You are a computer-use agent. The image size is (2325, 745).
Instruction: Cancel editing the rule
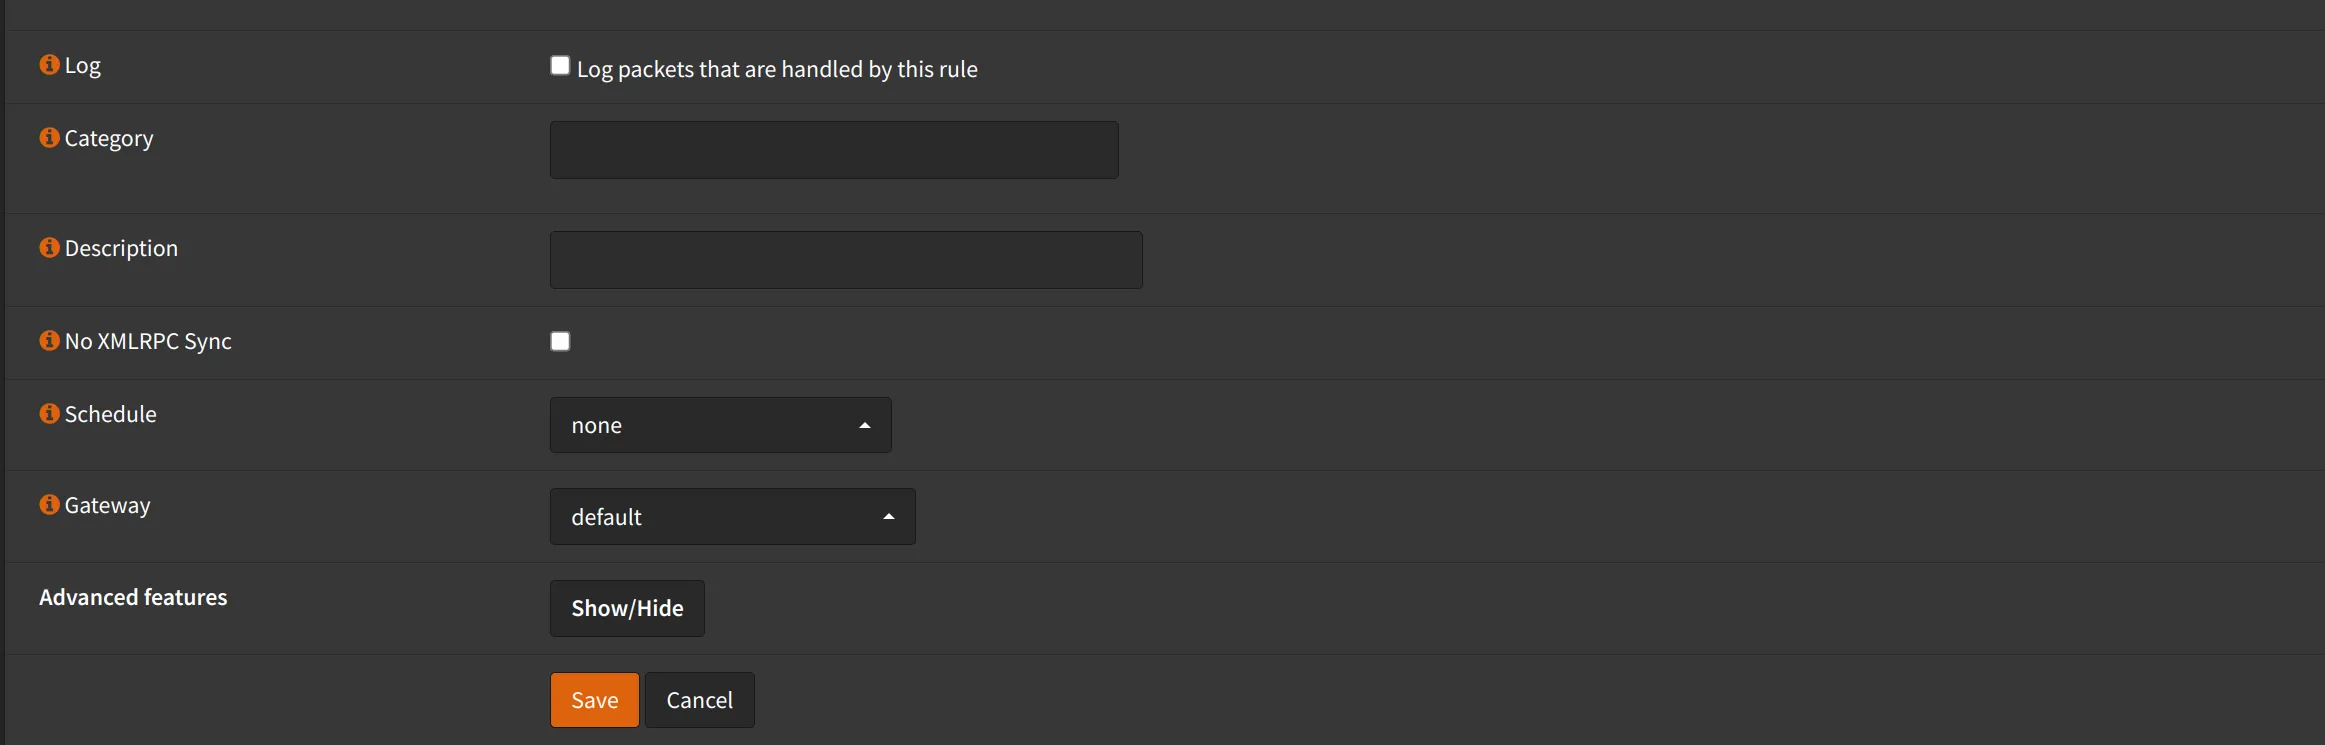click(x=700, y=700)
